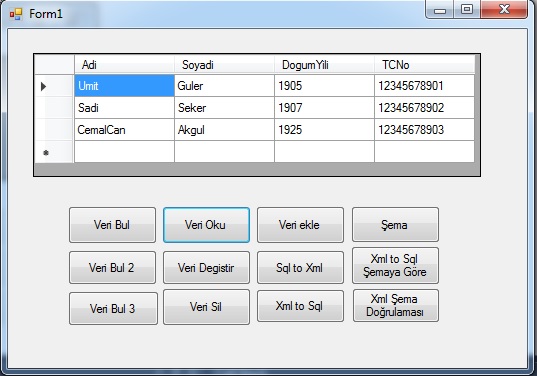Viewport: 537px width, 376px height.
Task: Select the cell containing CemalCan
Action: [x=124, y=130]
